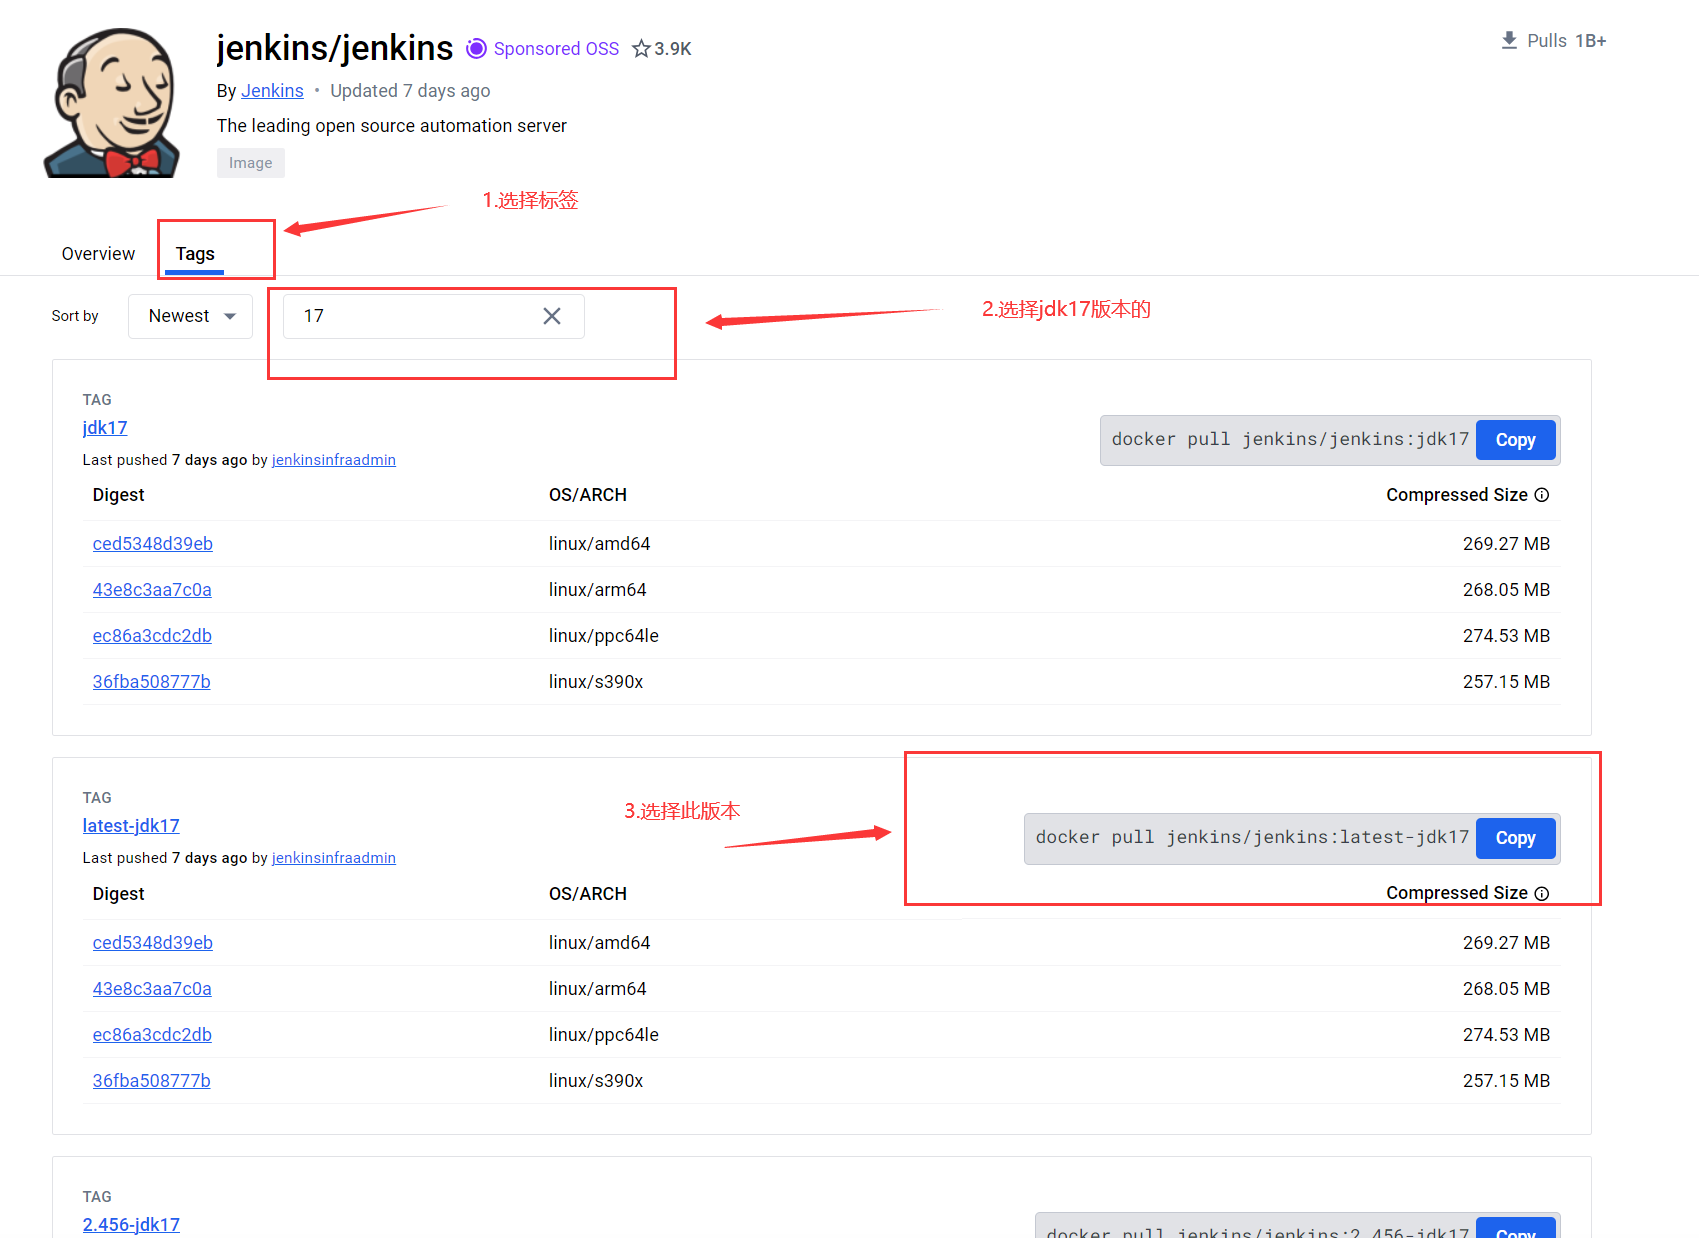Click the Pulls download icon
1699x1238 pixels.
(1509, 40)
